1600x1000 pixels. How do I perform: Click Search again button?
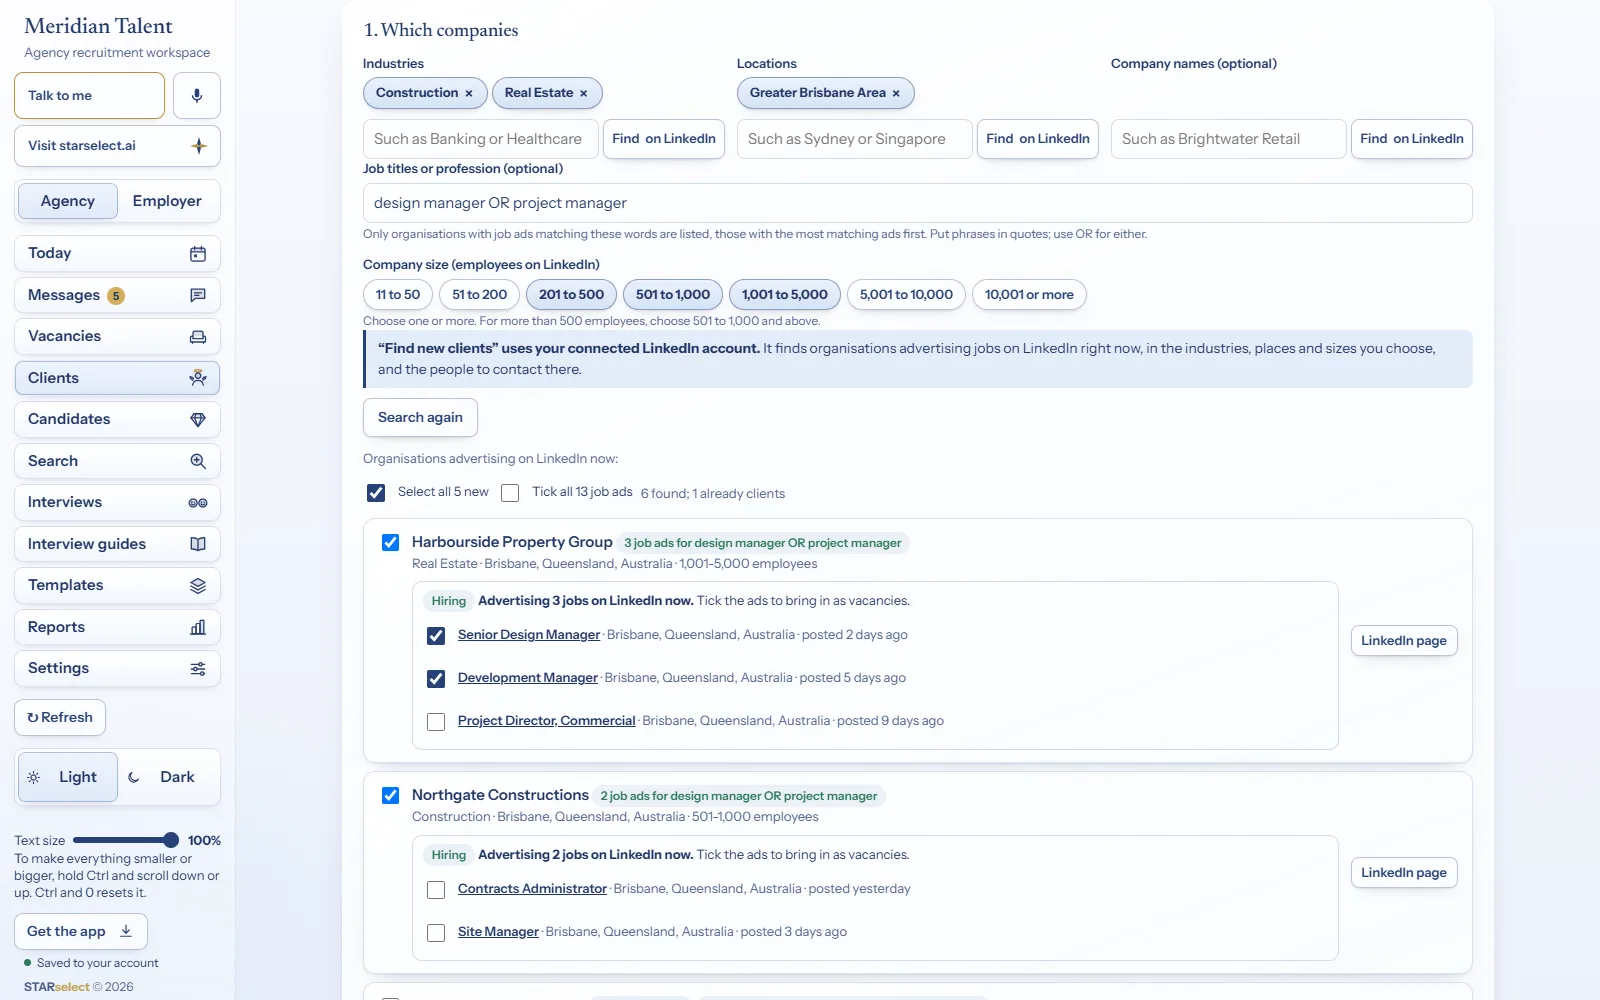click(x=420, y=418)
